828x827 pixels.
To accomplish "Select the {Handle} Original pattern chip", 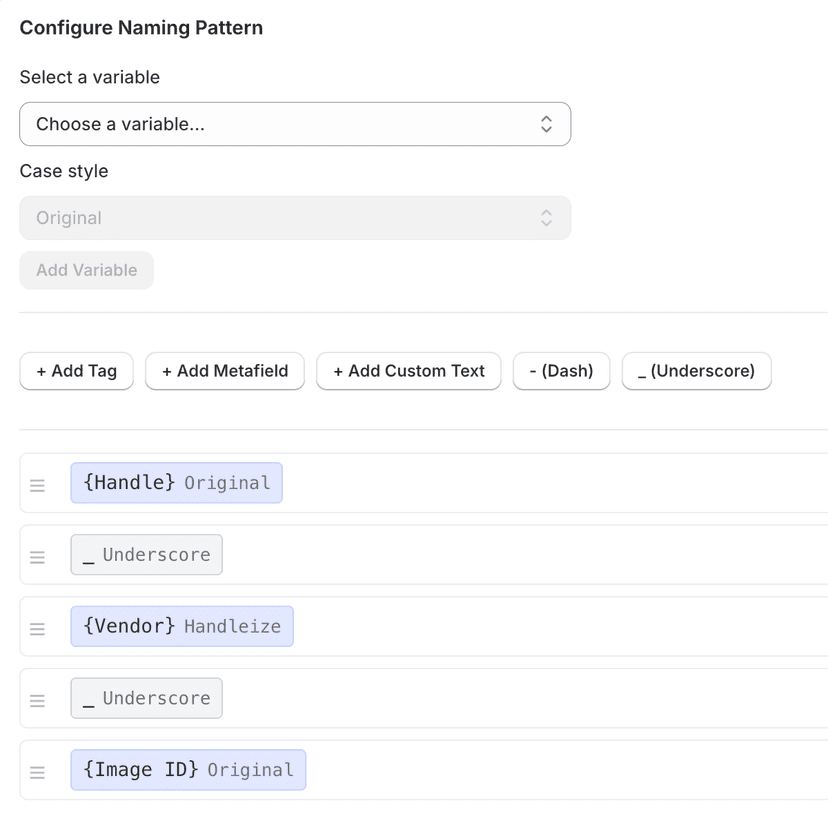I will point(176,482).
